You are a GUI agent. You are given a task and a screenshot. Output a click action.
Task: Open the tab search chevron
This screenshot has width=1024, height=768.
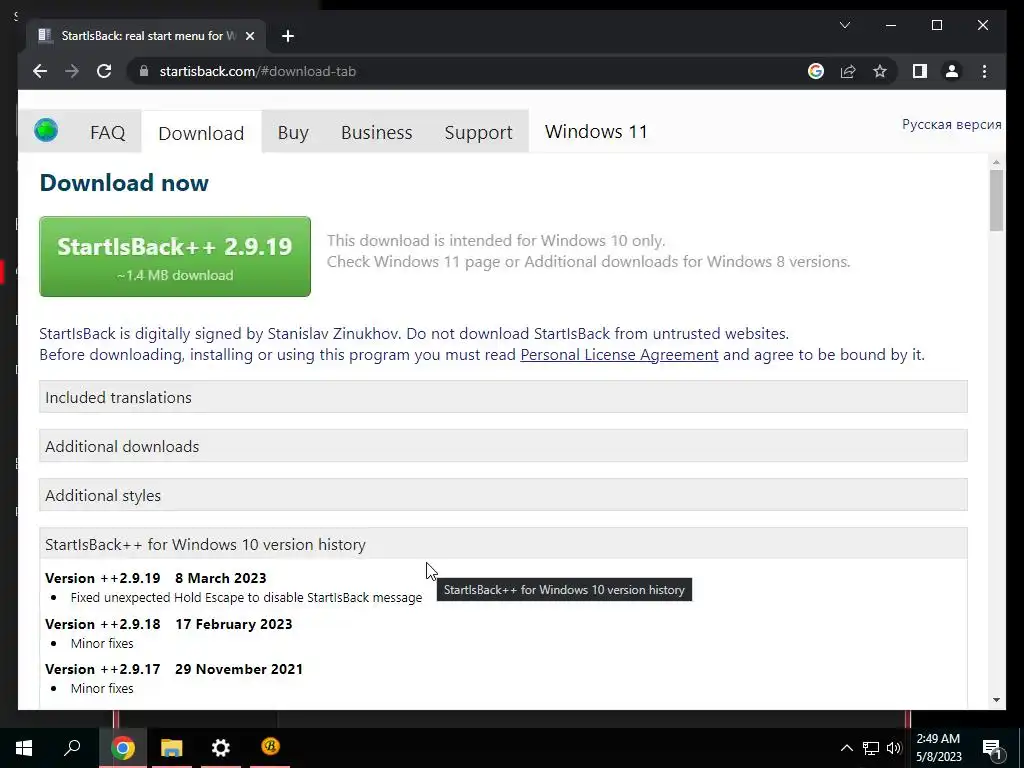pos(844,25)
